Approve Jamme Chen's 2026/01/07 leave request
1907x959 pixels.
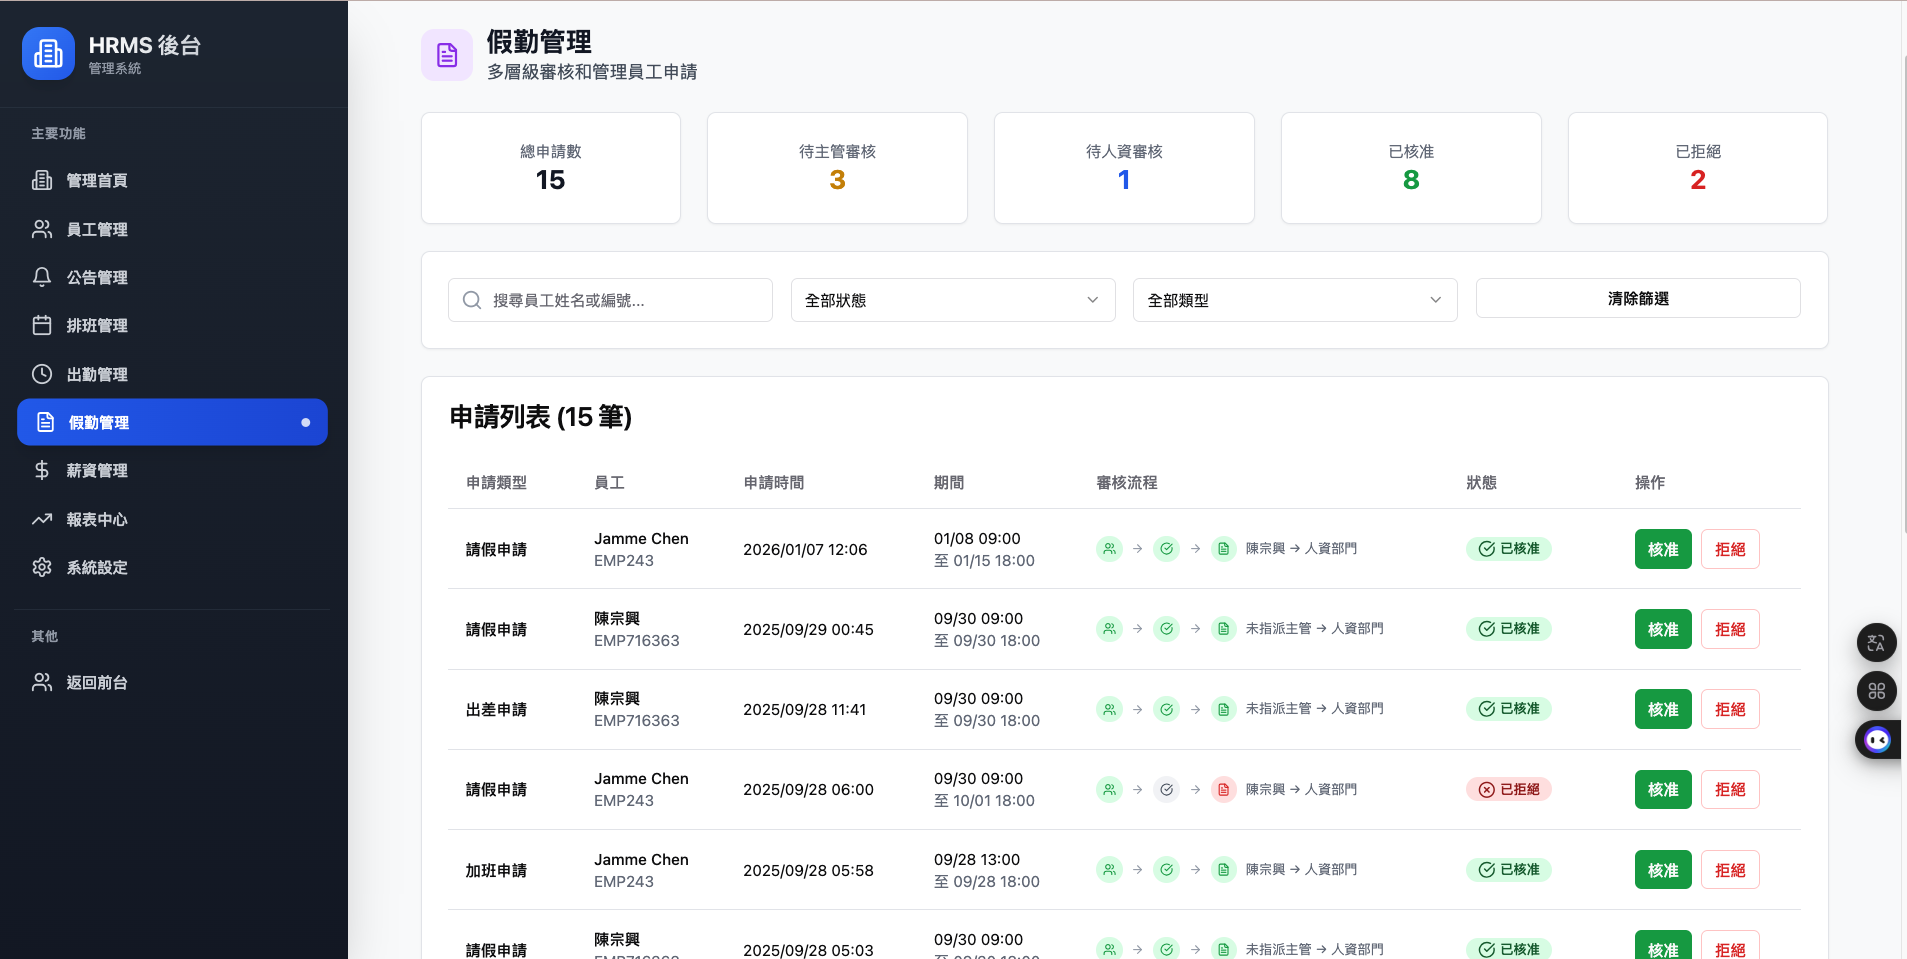pyautogui.click(x=1662, y=549)
